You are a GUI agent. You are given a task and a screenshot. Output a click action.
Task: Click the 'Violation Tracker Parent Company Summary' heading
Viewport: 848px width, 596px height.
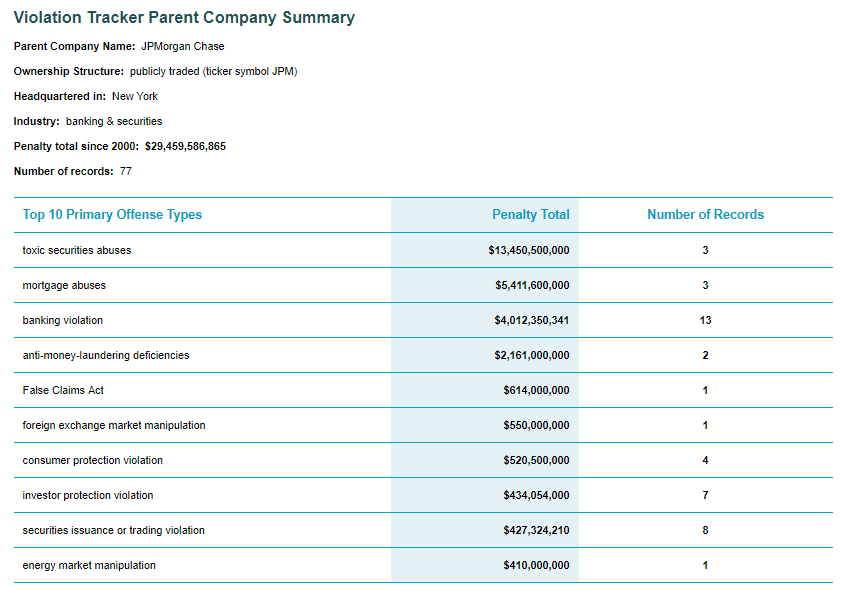click(184, 17)
